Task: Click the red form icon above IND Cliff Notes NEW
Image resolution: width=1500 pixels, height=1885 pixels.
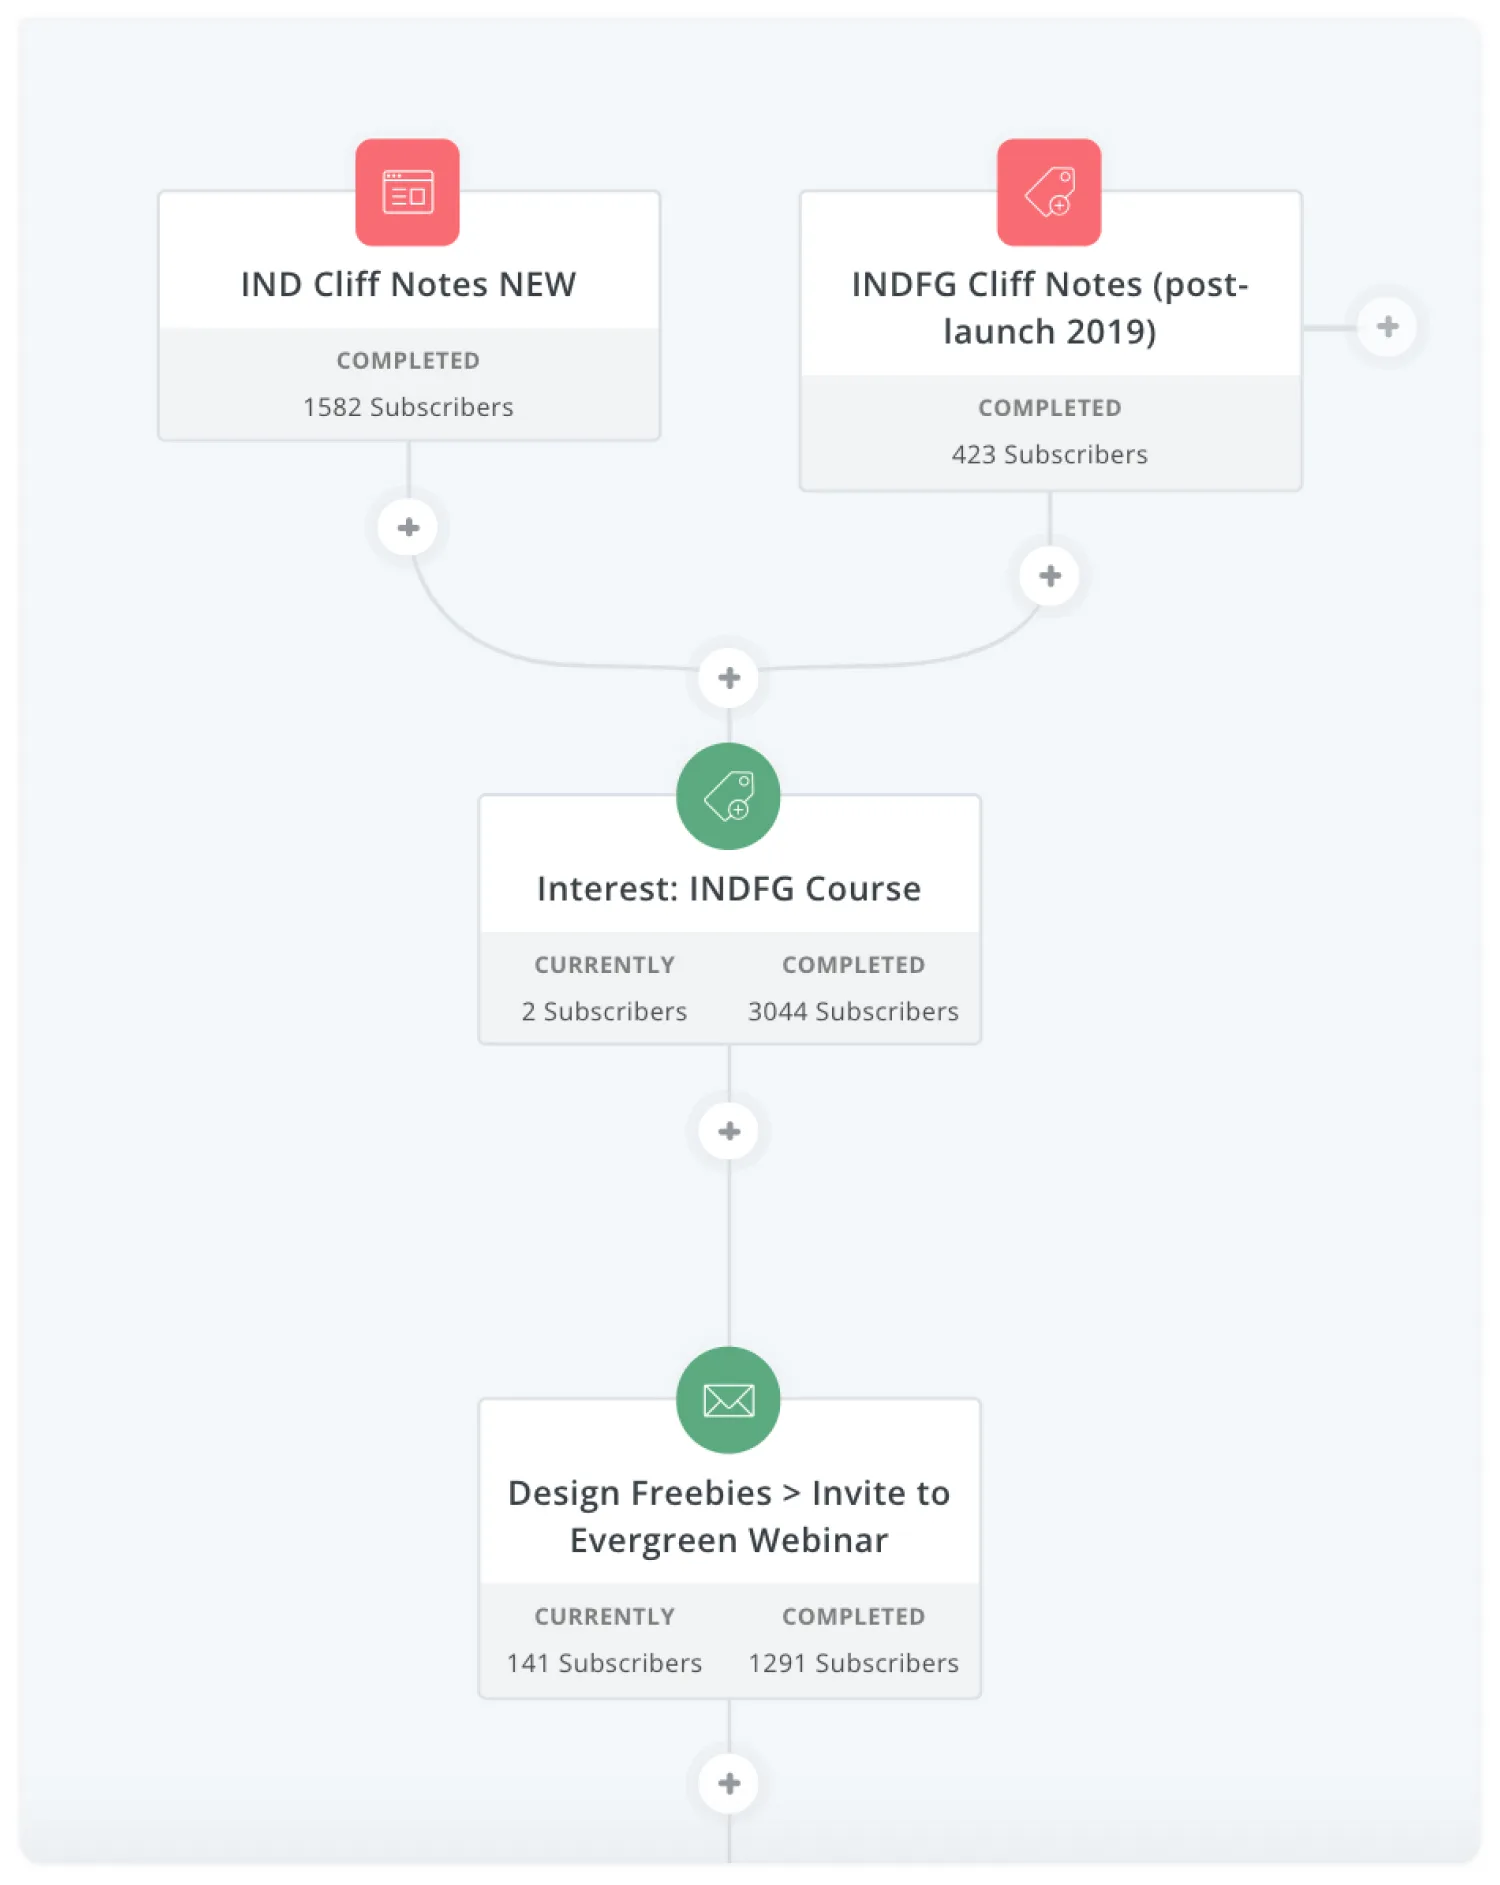Action: pyautogui.click(x=407, y=192)
